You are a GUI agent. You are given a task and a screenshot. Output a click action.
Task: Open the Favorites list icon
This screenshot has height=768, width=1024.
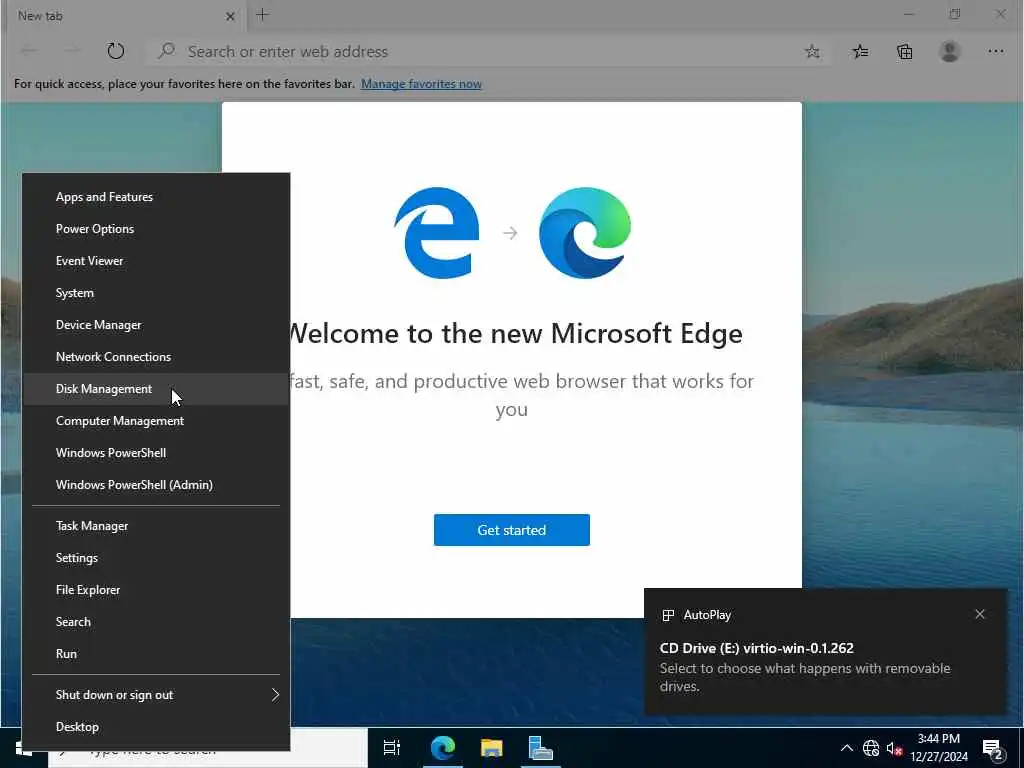[860, 52]
